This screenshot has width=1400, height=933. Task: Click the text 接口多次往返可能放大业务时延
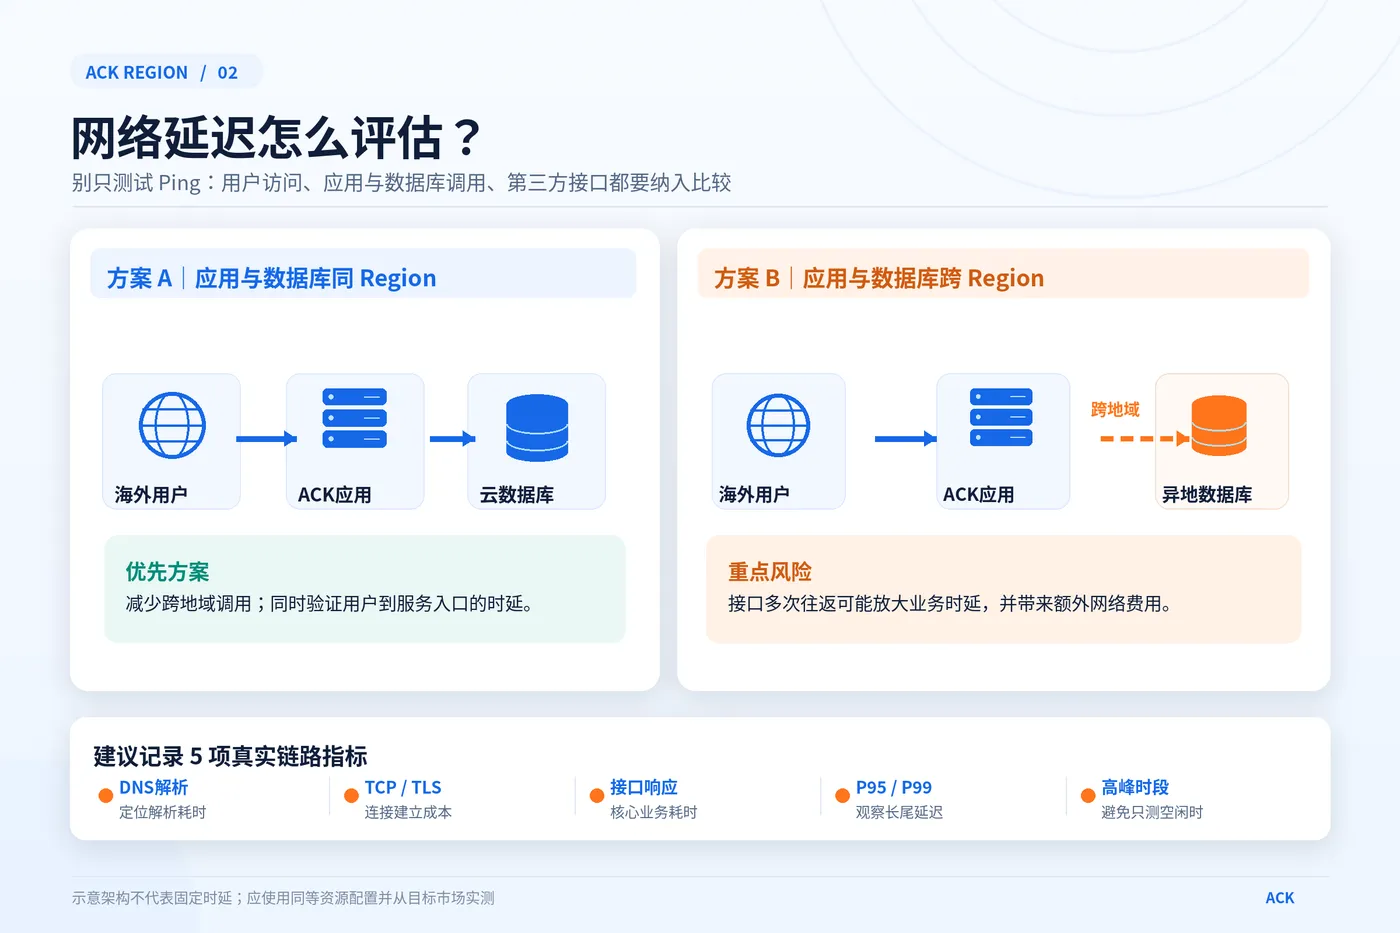coord(855,604)
